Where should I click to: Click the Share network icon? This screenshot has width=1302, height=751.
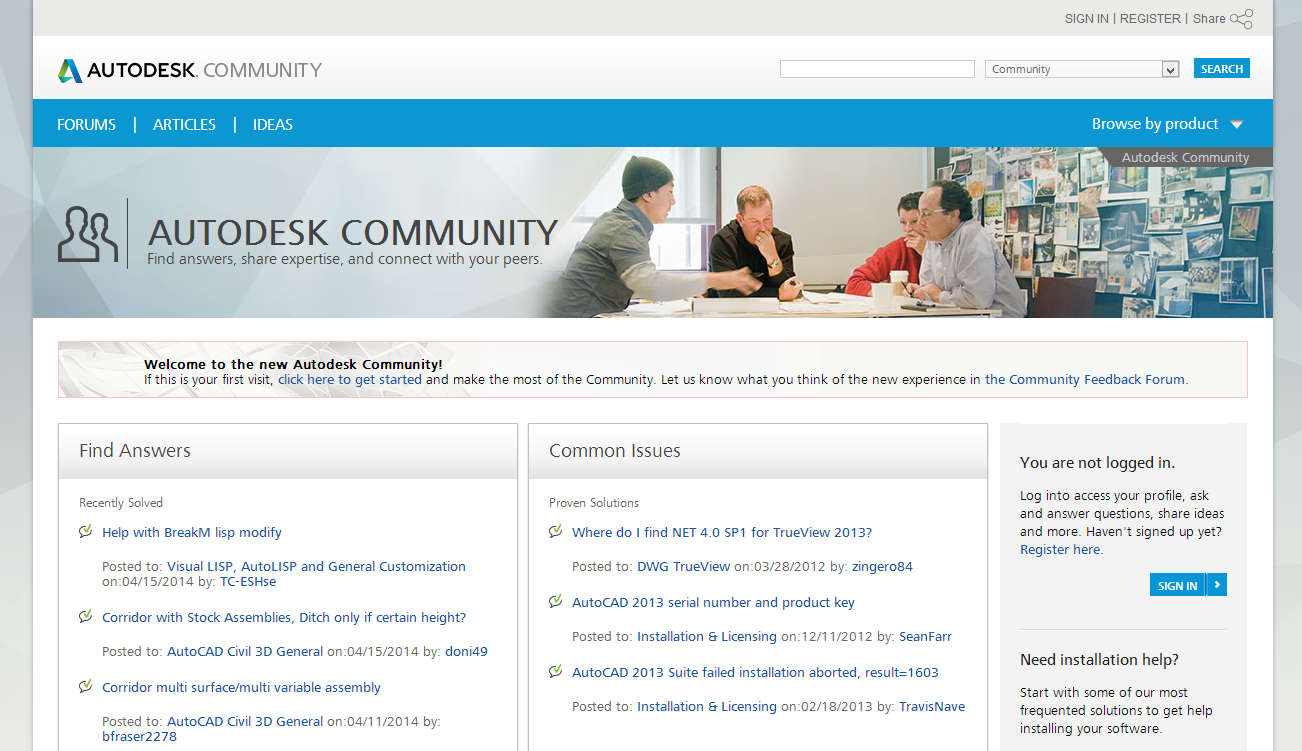(1241, 19)
